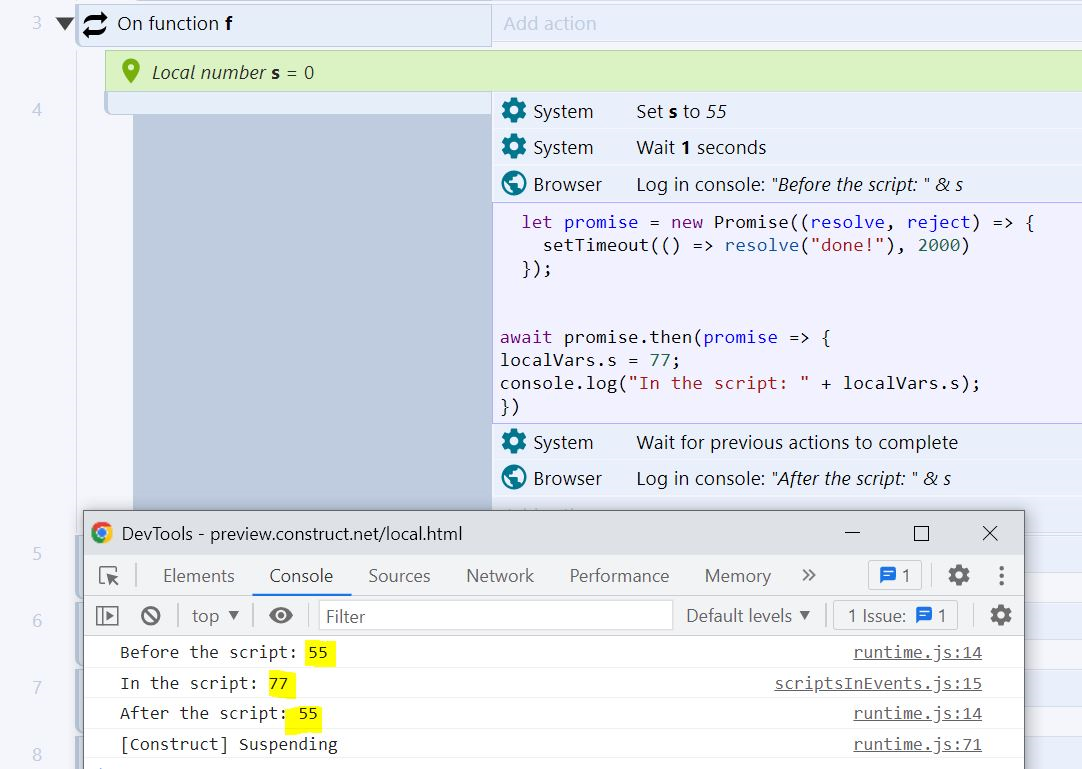Viewport: 1082px width, 769px height.
Task: Click the console.log In the script code line
Action: [740, 383]
